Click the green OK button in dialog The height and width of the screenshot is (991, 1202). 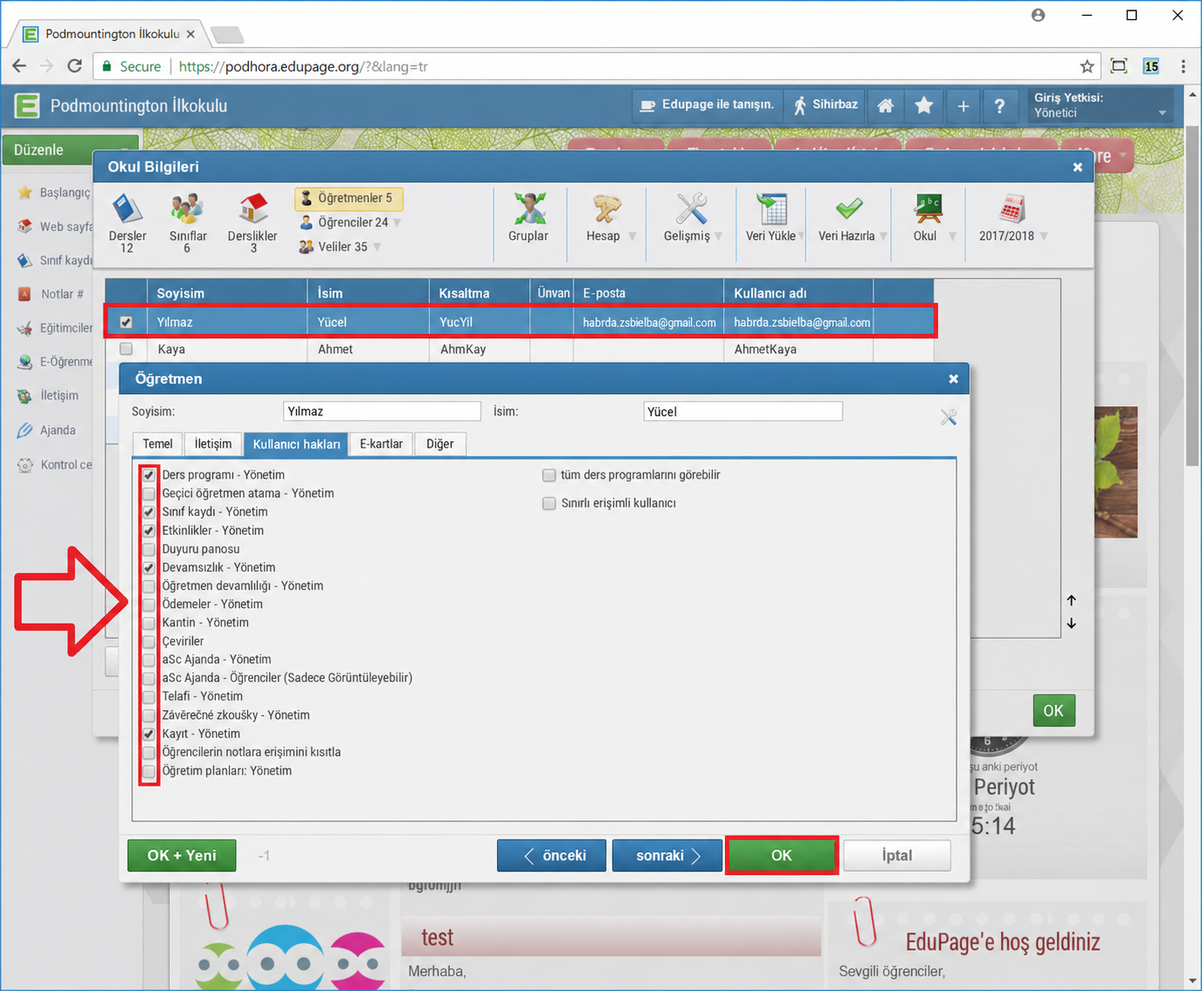click(781, 856)
